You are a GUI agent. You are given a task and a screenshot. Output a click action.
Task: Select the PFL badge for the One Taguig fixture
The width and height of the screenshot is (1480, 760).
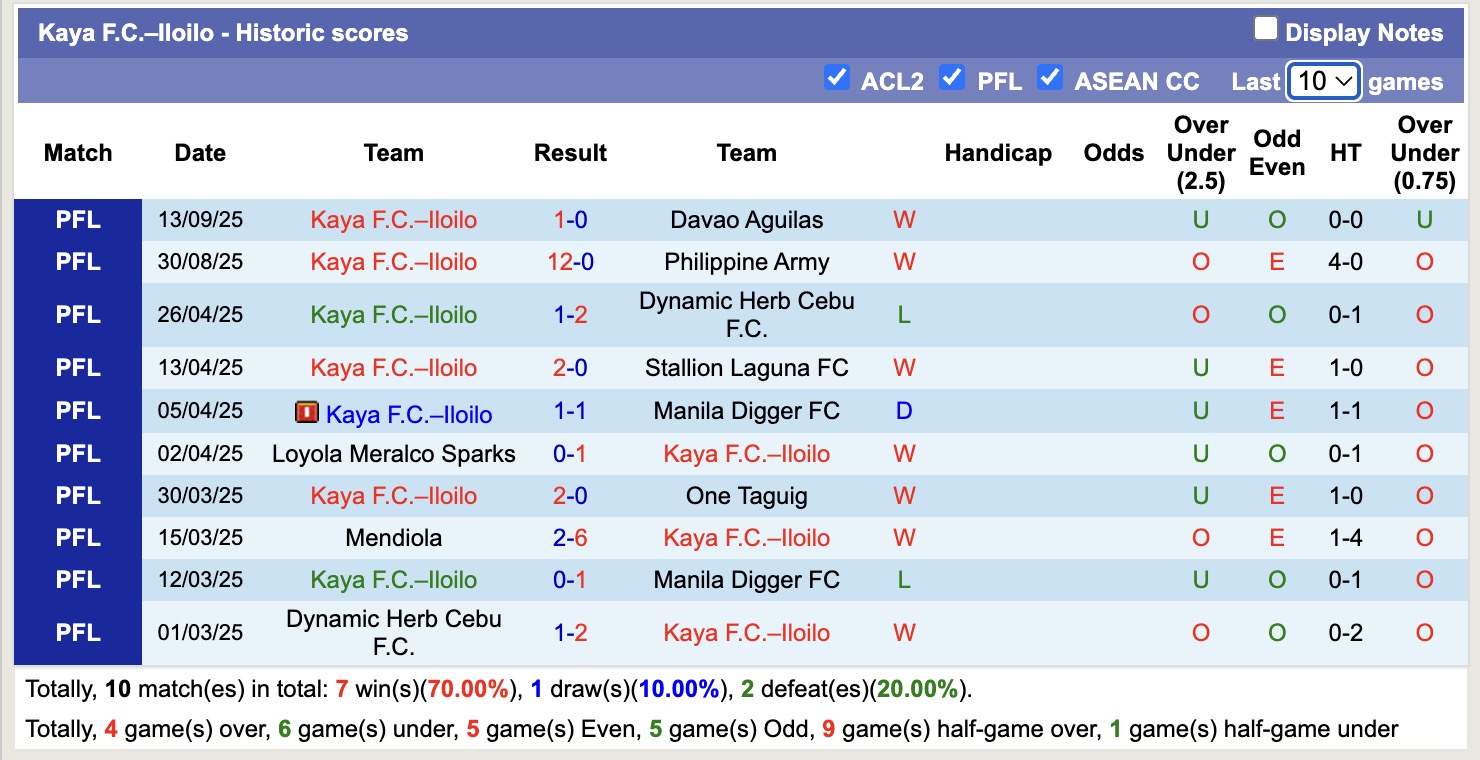pyautogui.click(x=77, y=495)
